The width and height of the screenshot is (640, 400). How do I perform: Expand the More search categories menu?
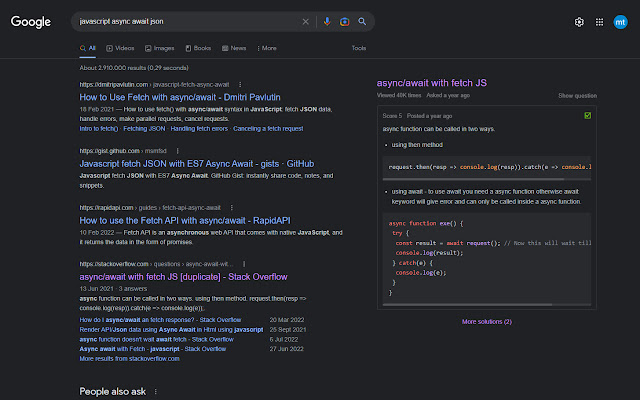tap(267, 48)
